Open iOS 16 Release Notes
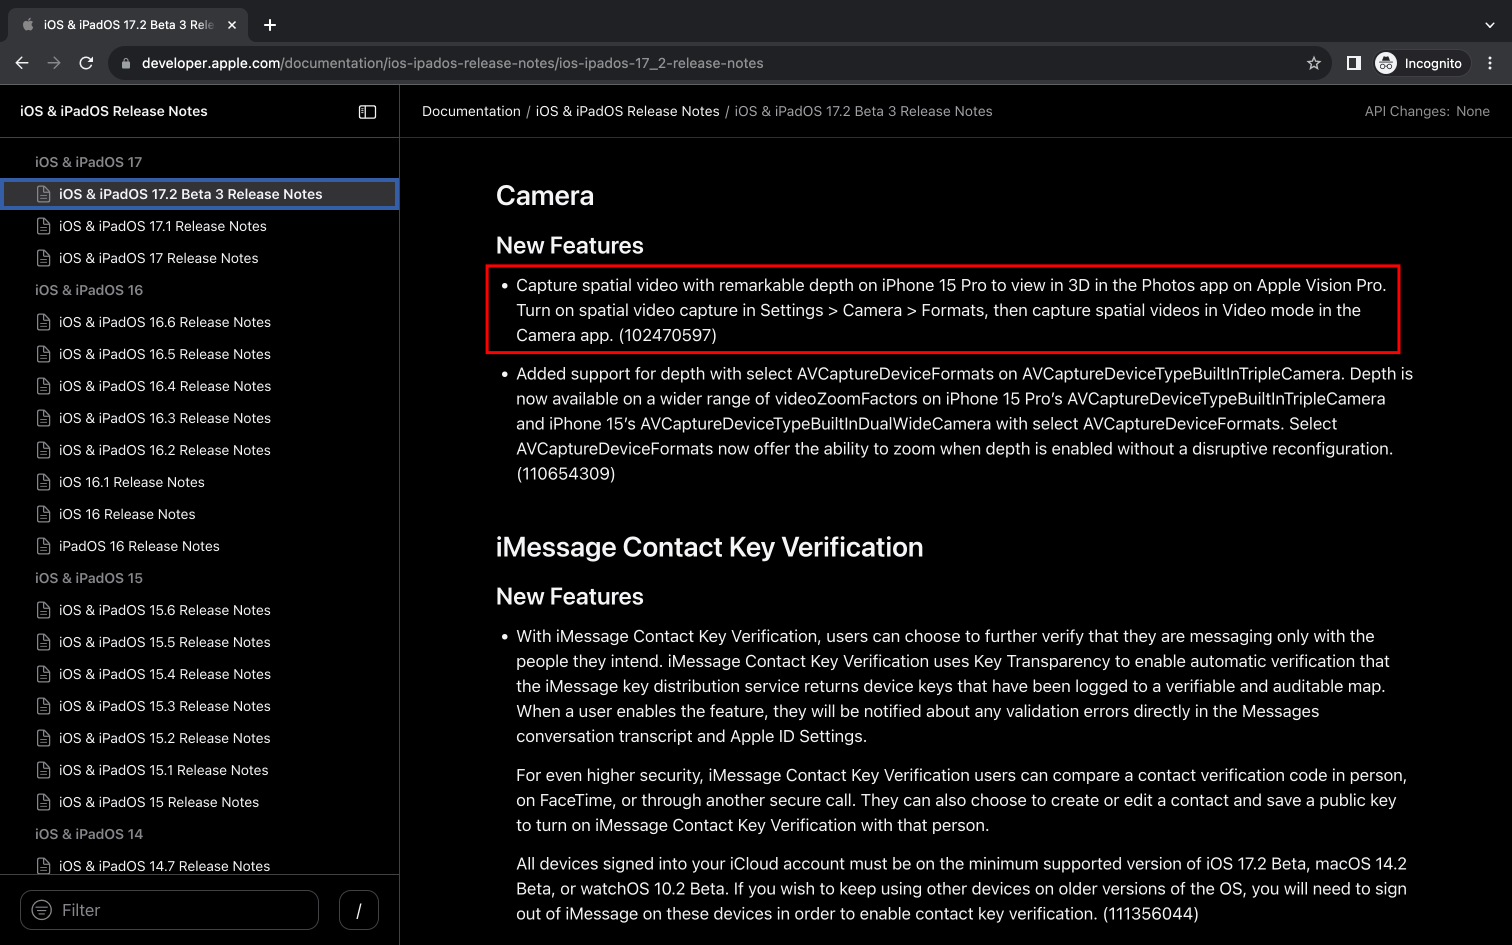This screenshot has height=945, width=1512. (127, 514)
